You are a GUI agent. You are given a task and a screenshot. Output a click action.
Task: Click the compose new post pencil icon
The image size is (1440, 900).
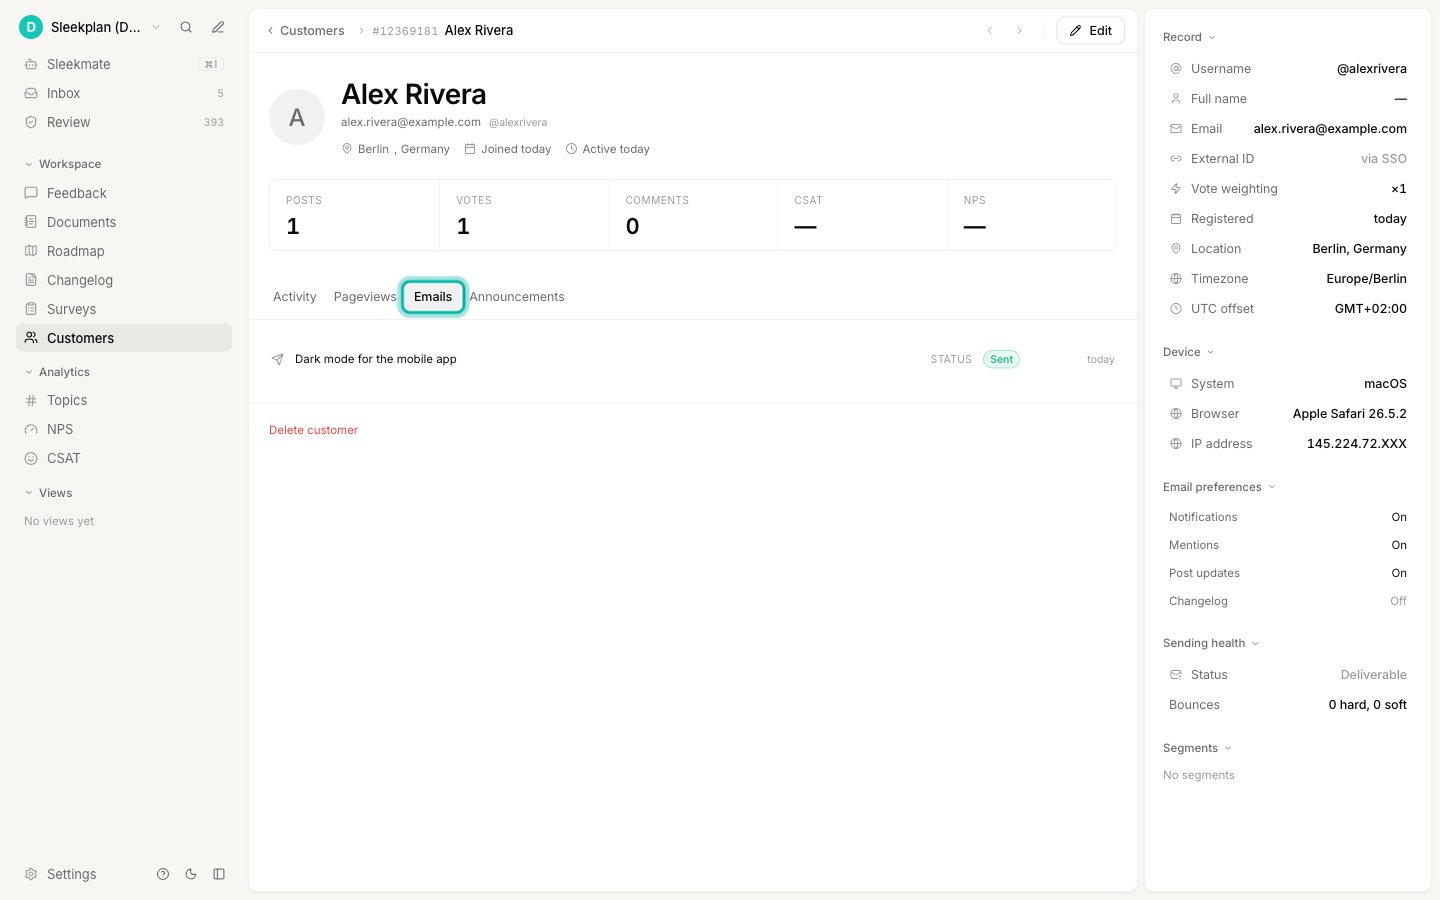pos(218,27)
